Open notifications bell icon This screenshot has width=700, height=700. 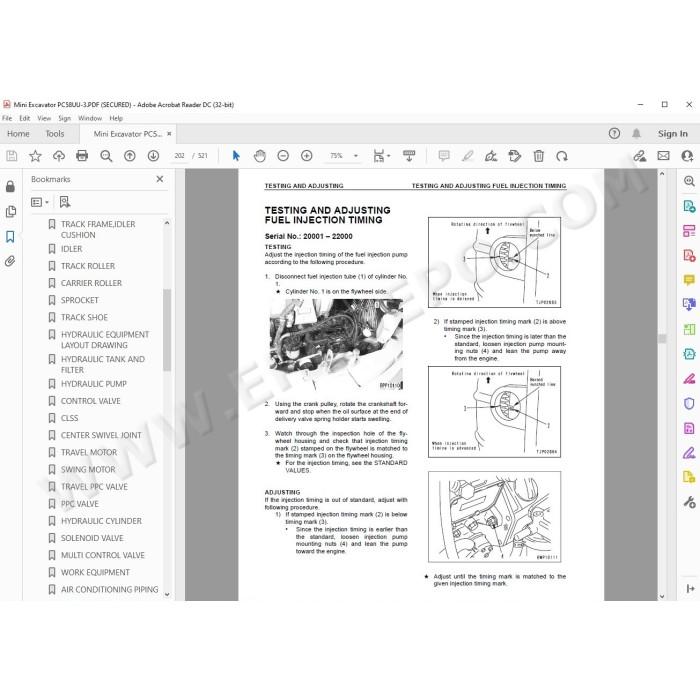[637, 133]
